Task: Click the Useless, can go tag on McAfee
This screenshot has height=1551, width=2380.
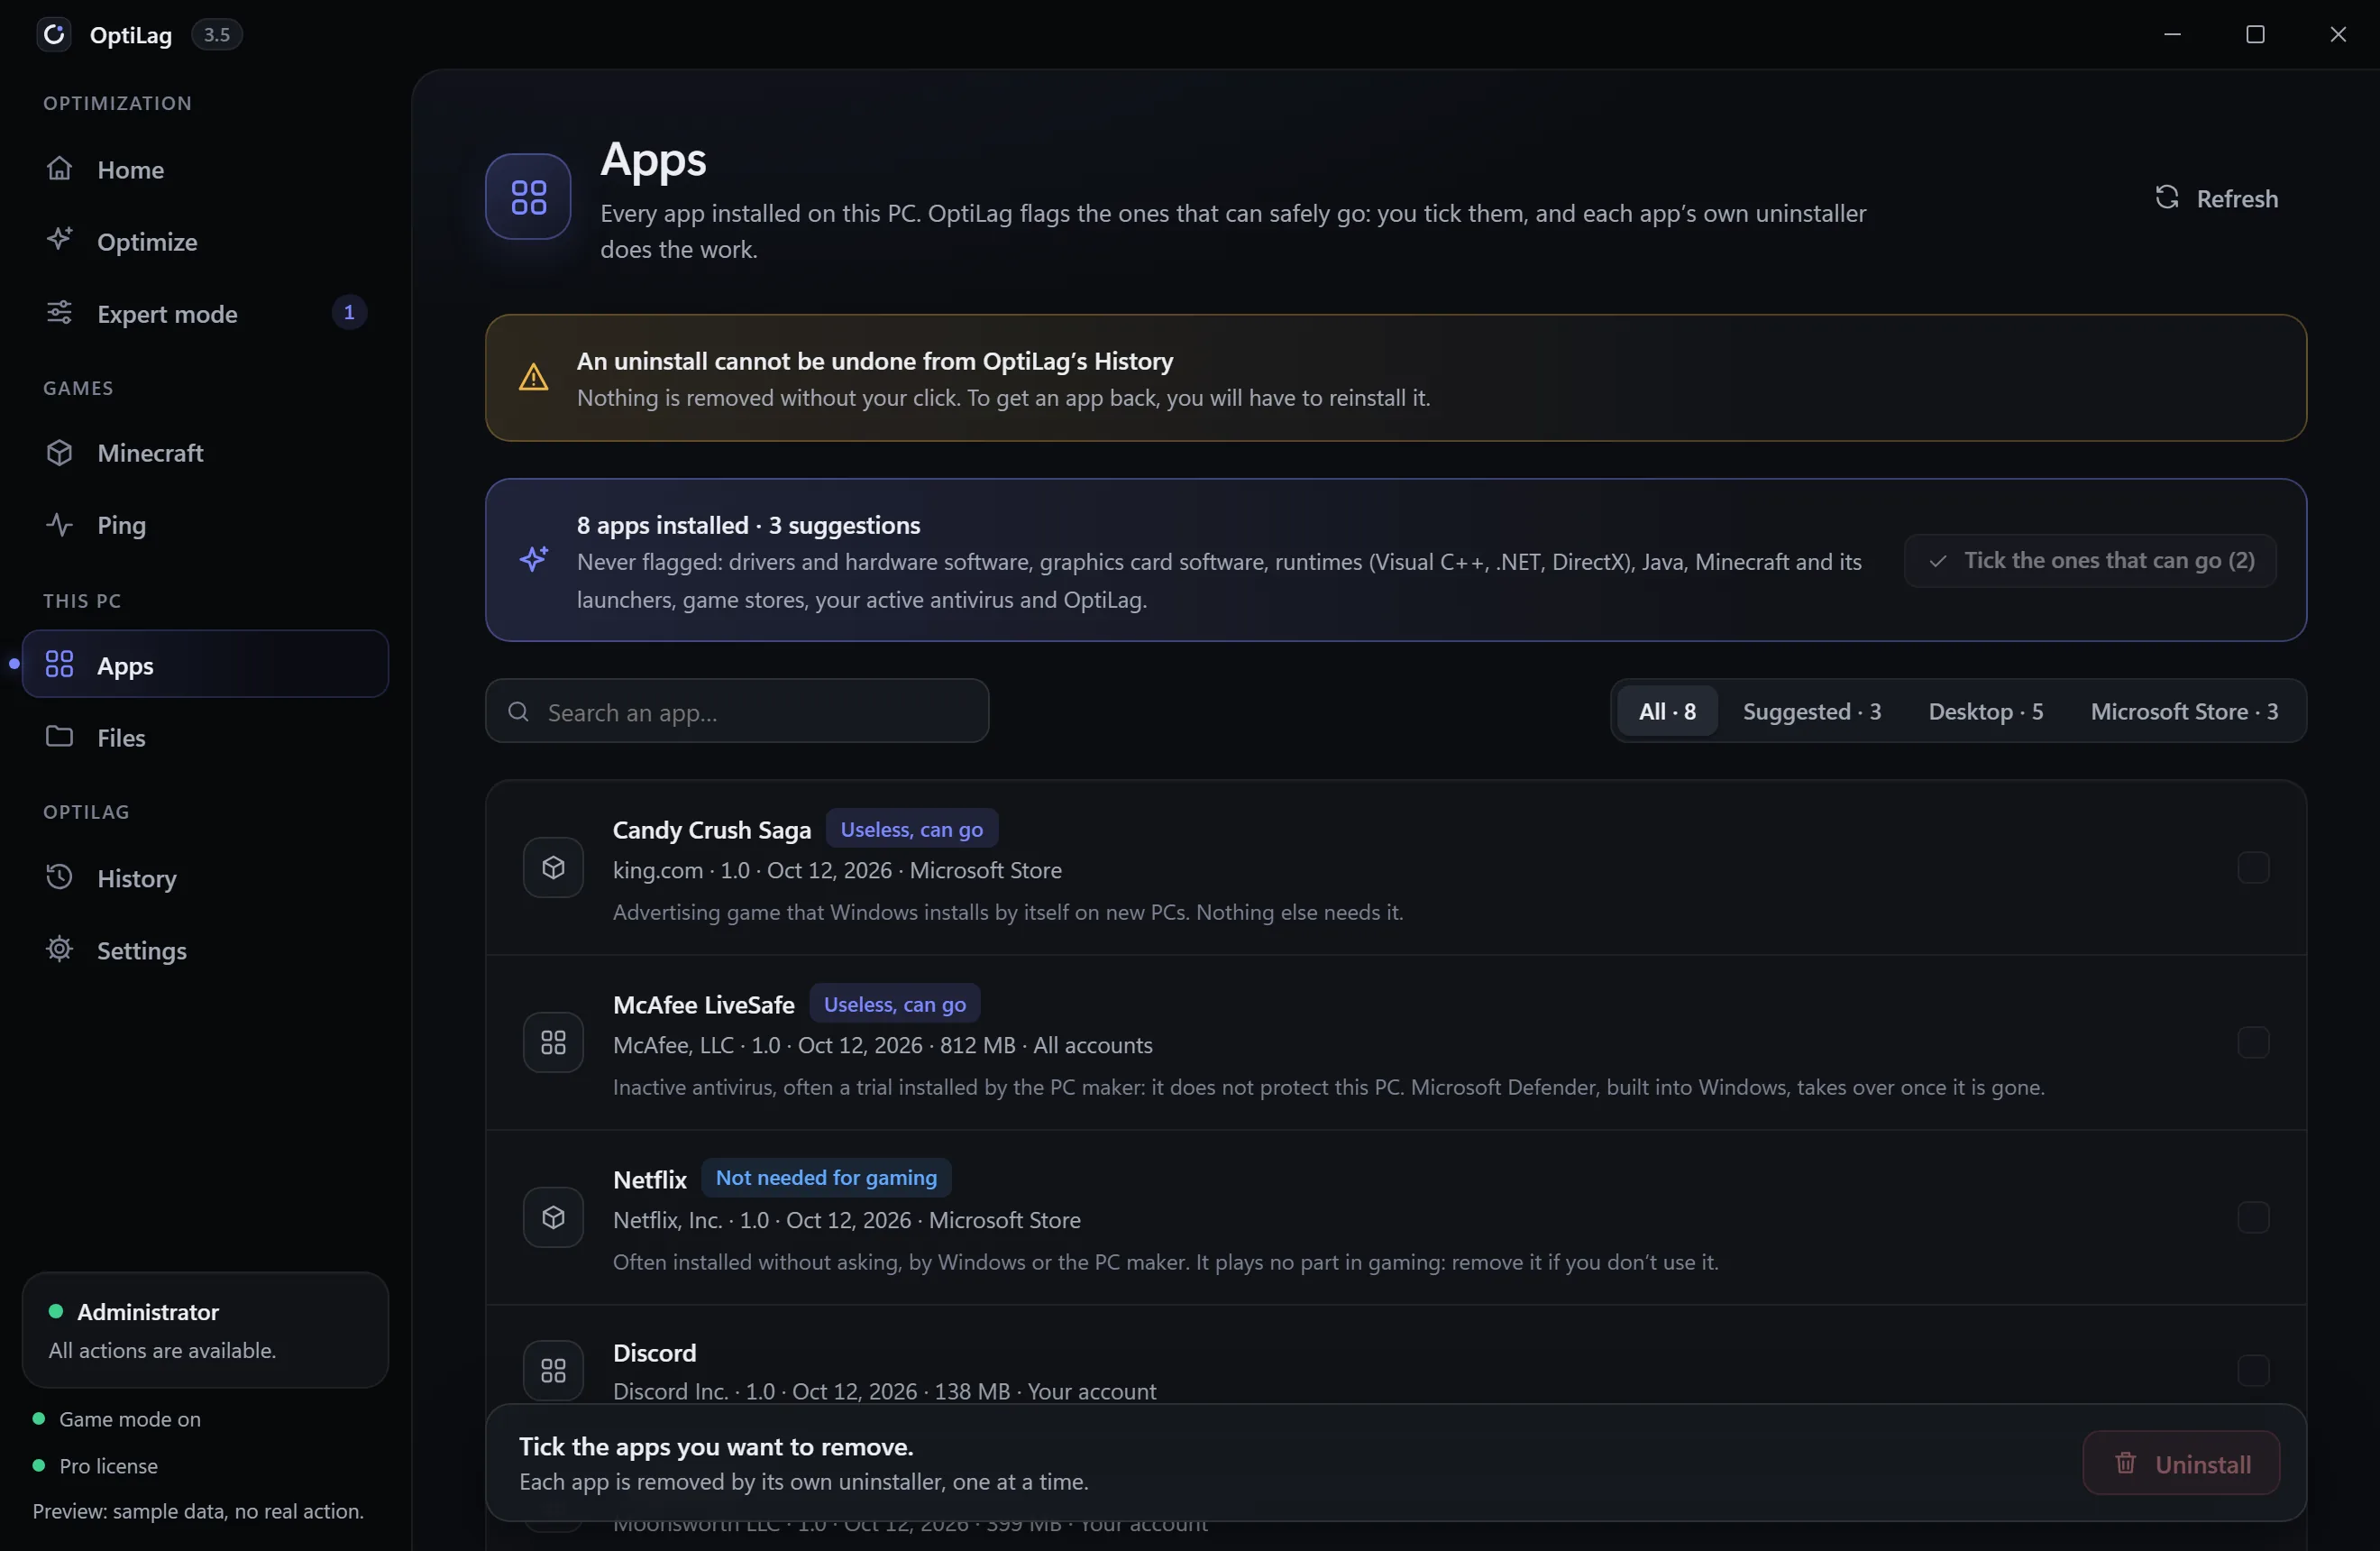Action: point(894,1004)
